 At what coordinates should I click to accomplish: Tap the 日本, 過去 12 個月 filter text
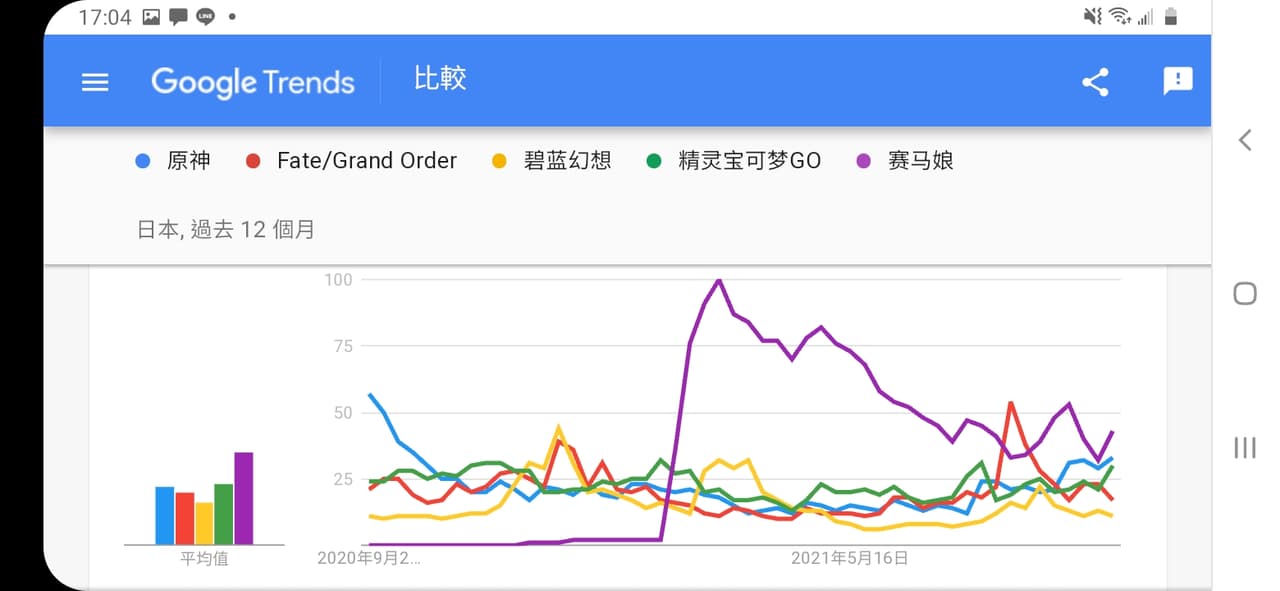pos(226,229)
